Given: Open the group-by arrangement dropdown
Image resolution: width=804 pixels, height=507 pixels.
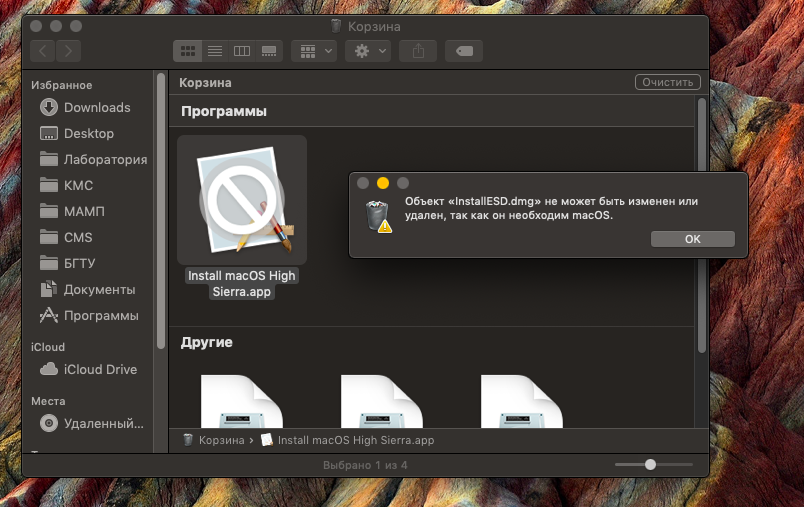Looking at the screenshot, I should tap(314, 51).
